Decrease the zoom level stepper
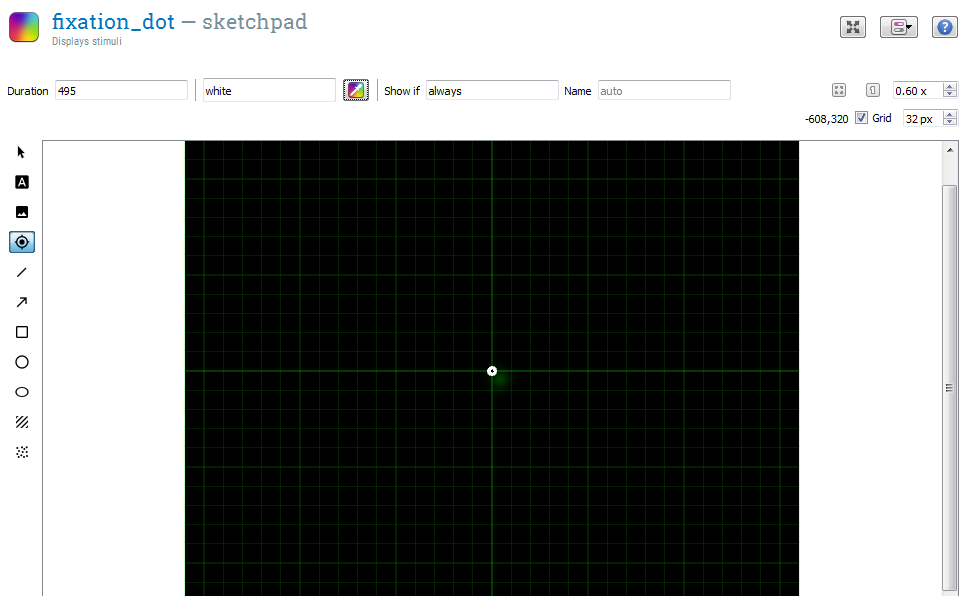Image resolution: width=967 pixels, height=596 pixels. coord(950,94)
